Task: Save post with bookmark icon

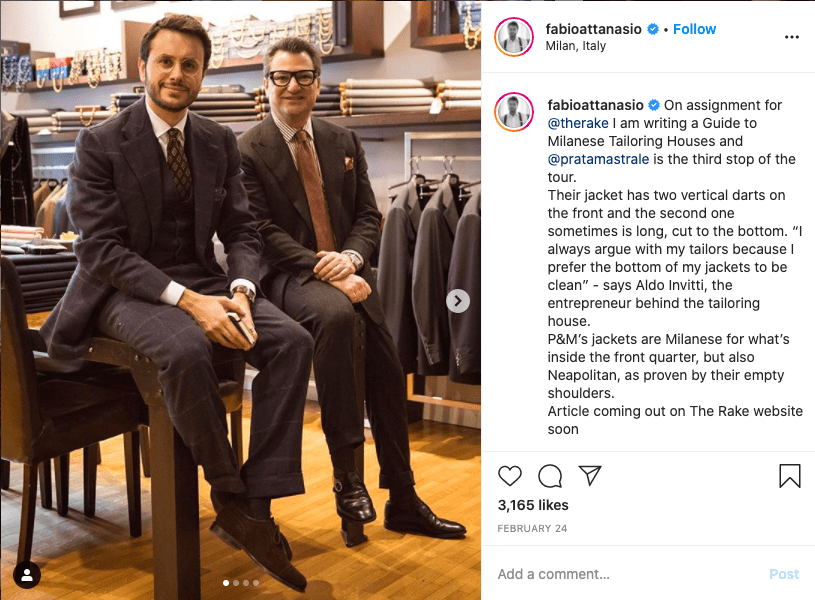Action: [789, 476]
